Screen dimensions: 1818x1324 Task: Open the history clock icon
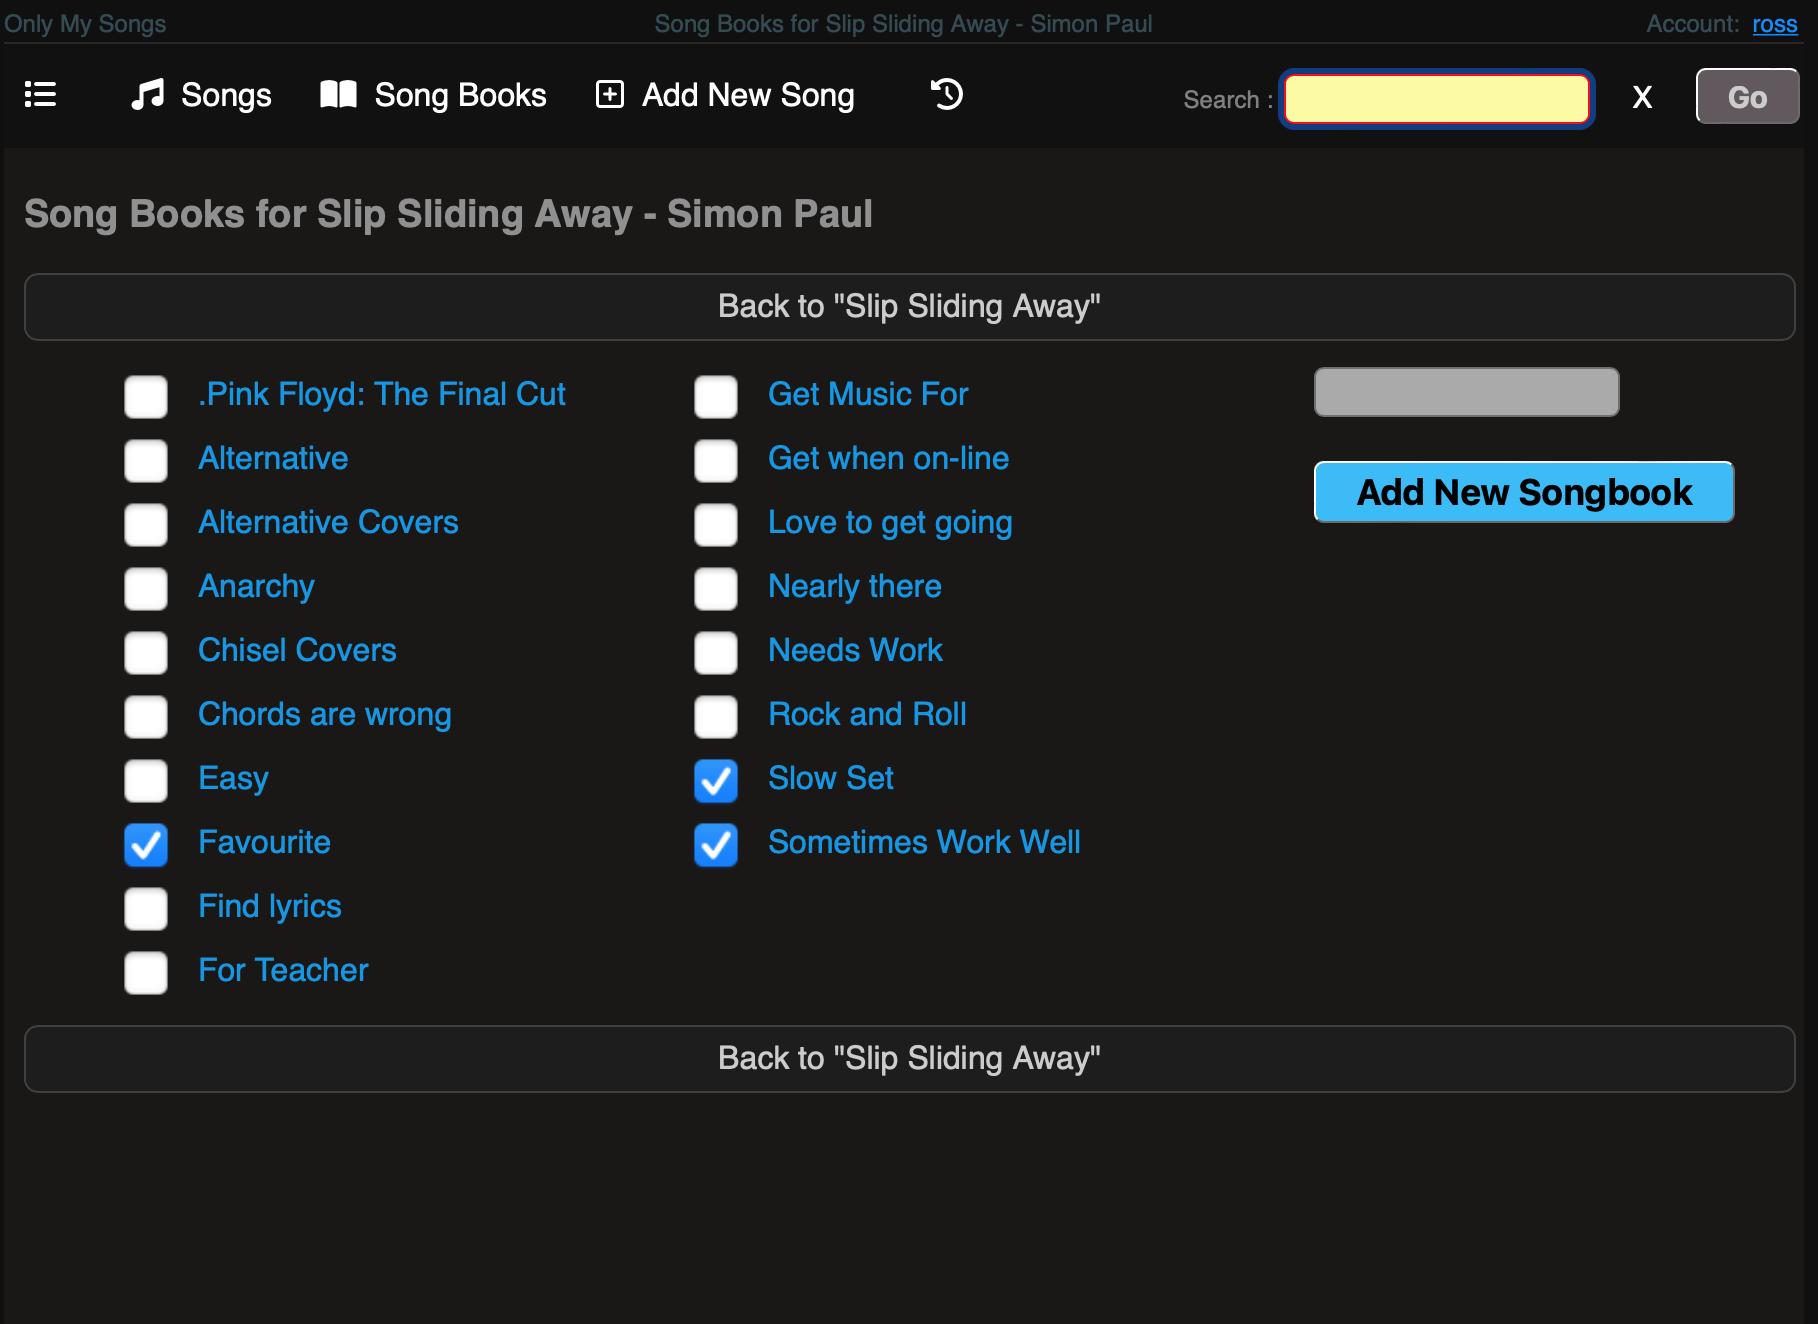947,95
